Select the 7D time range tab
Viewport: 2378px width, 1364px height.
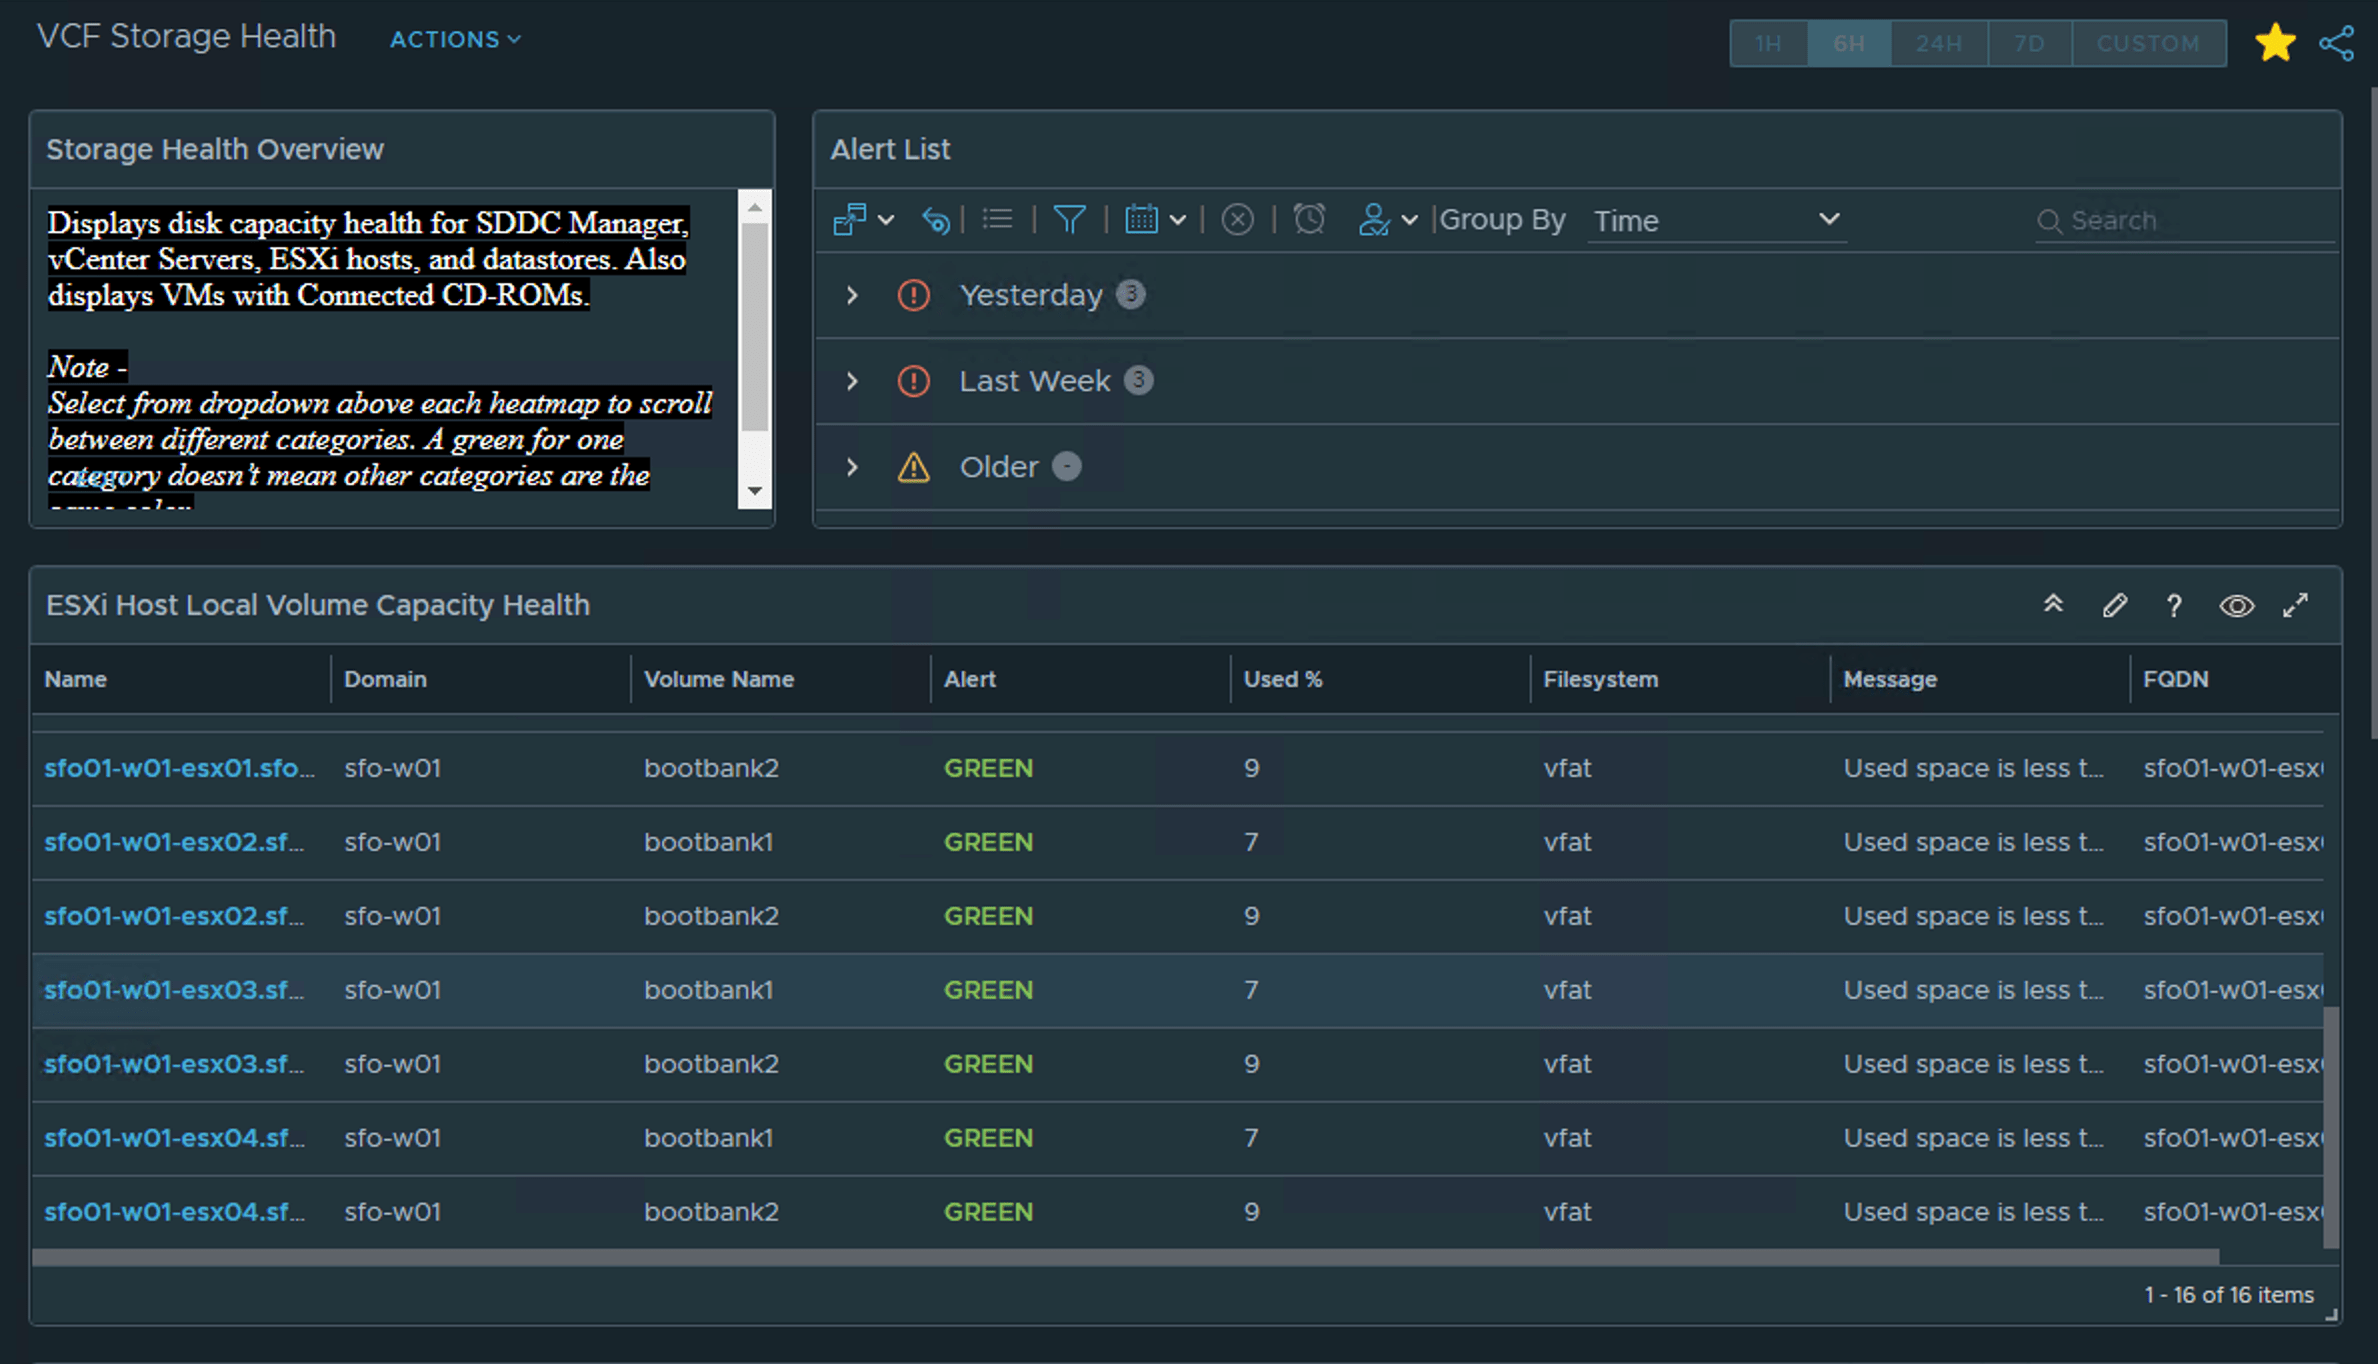point(2029,43)
